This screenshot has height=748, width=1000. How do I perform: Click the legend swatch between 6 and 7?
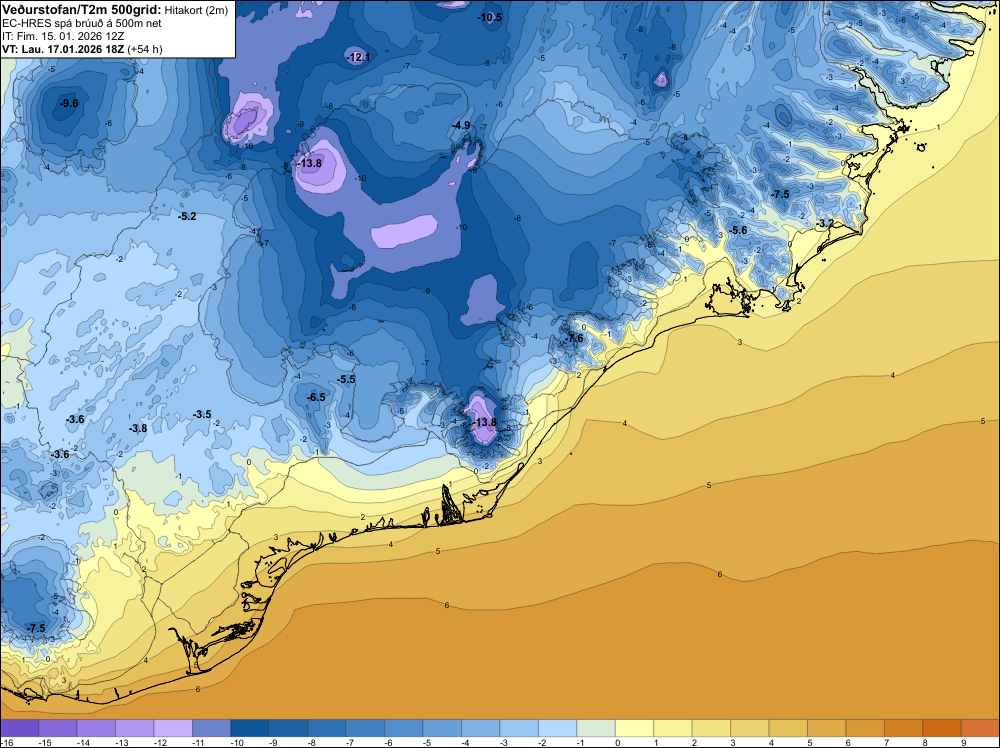[865, 728]
